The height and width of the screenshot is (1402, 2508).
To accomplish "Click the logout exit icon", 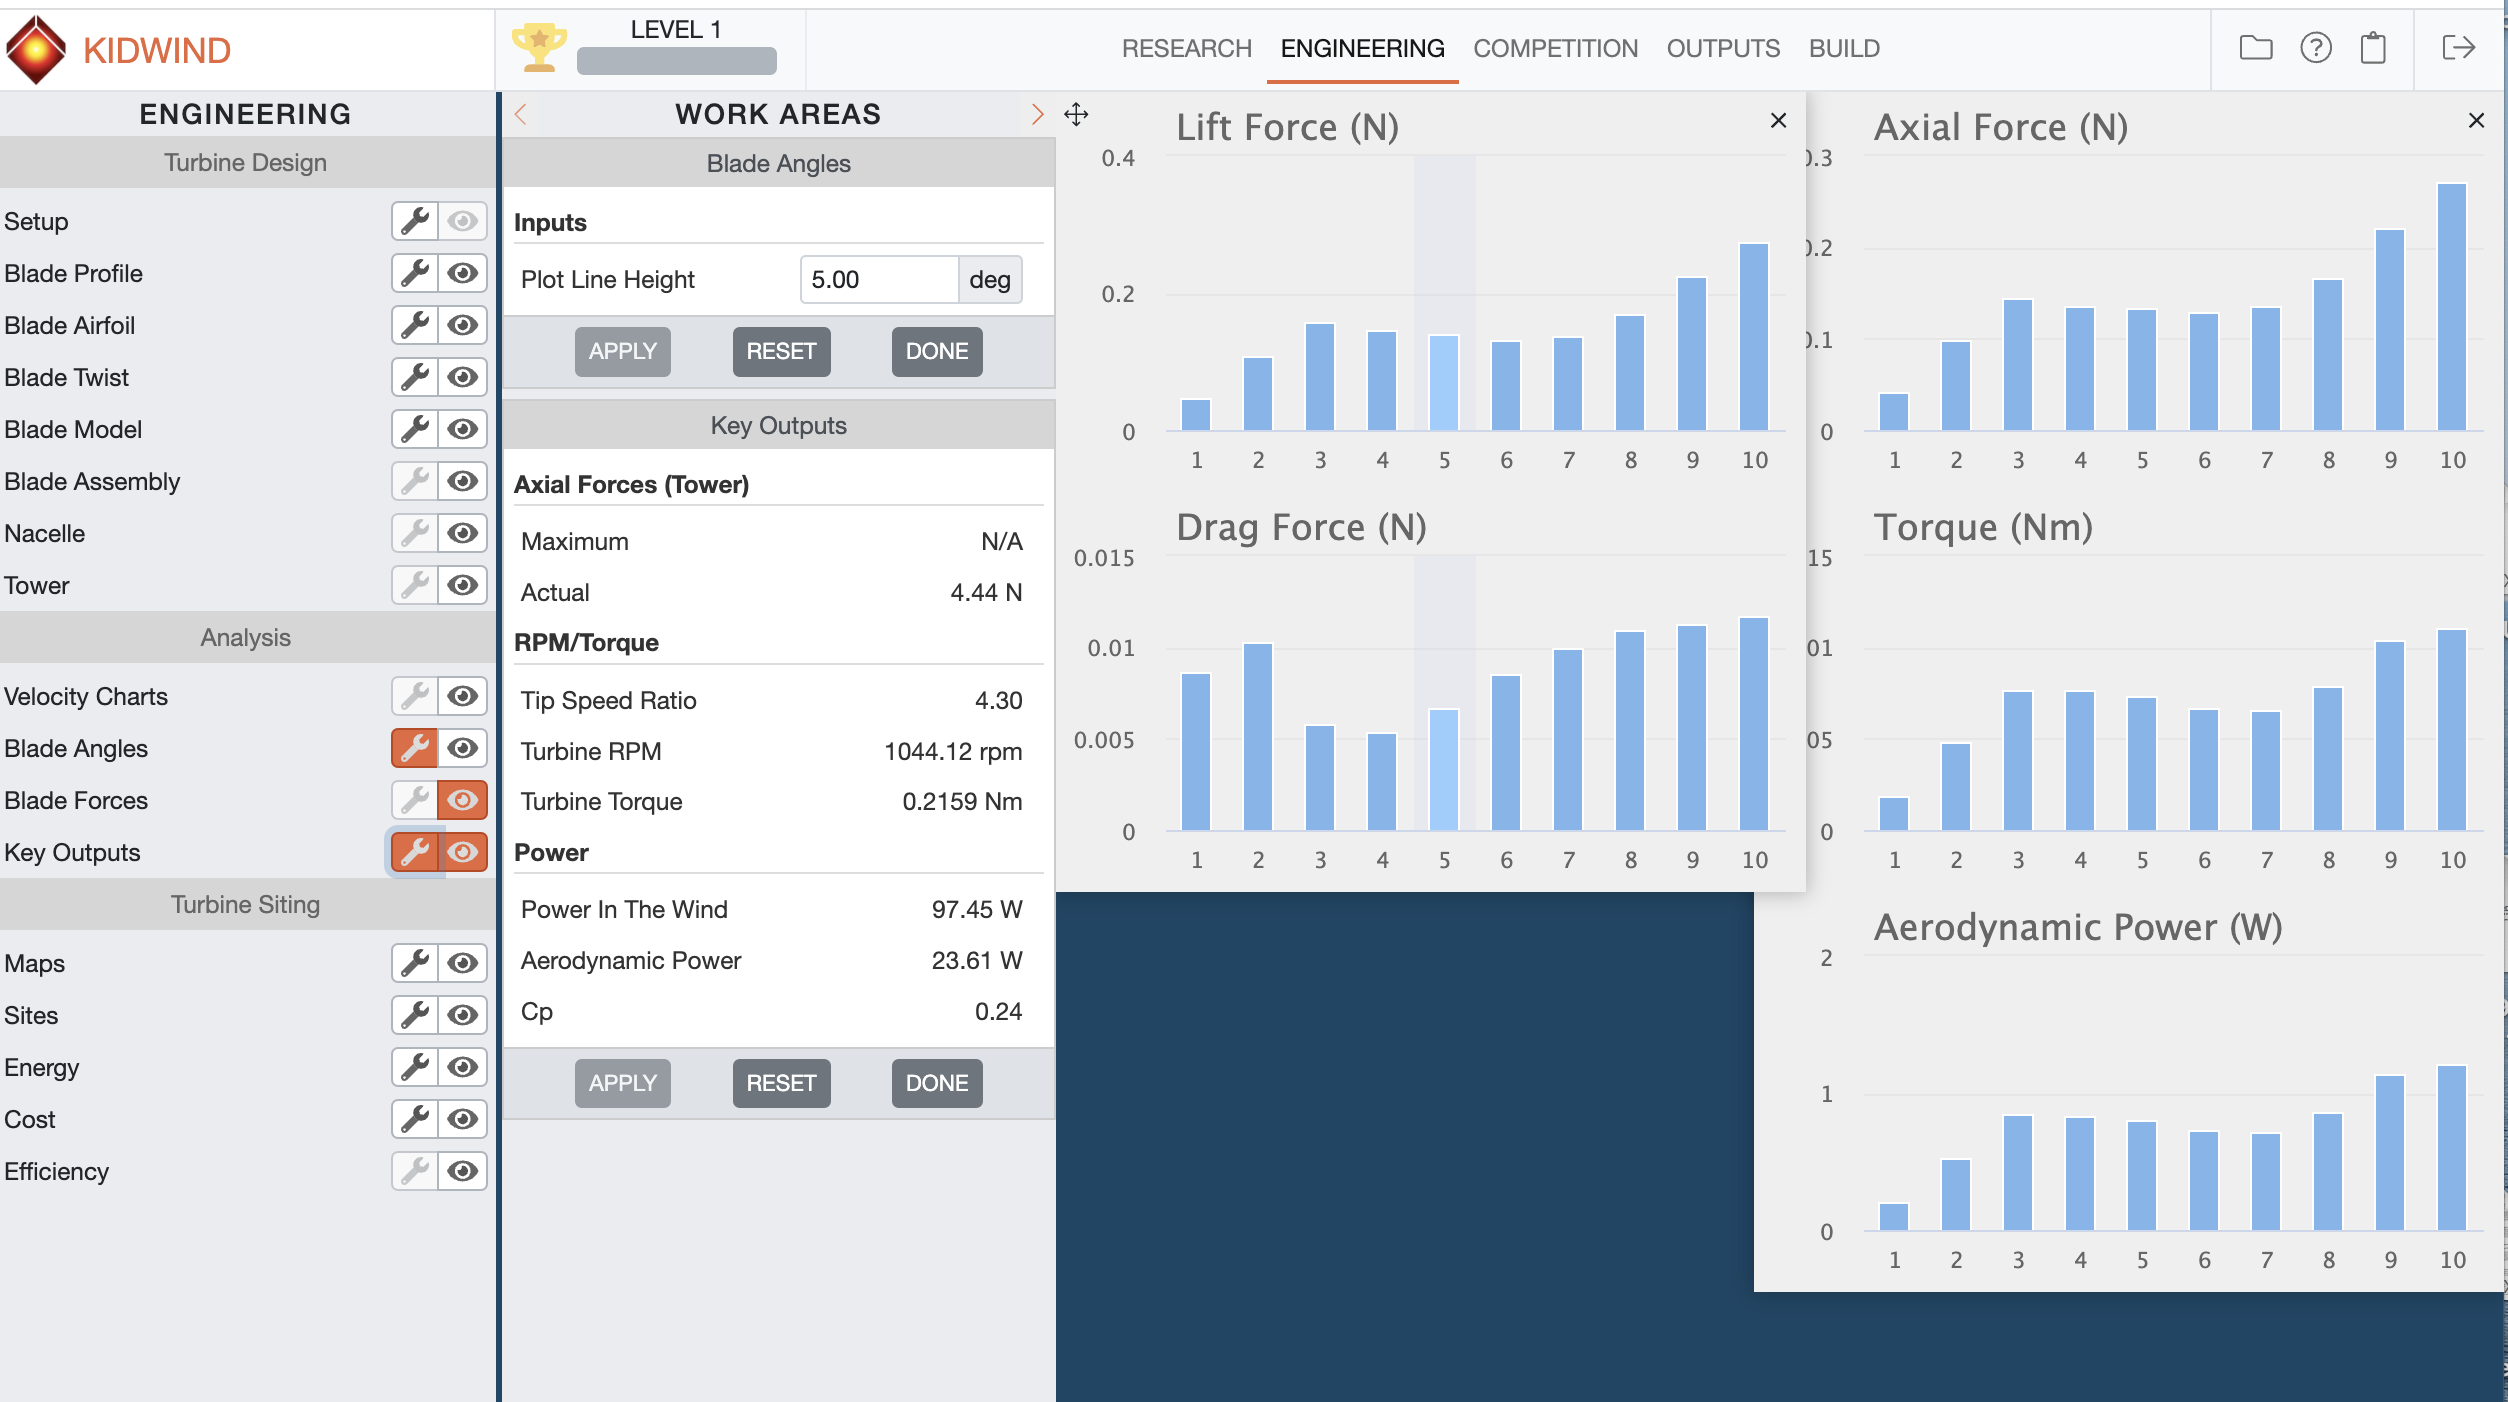I will 2458,47.
